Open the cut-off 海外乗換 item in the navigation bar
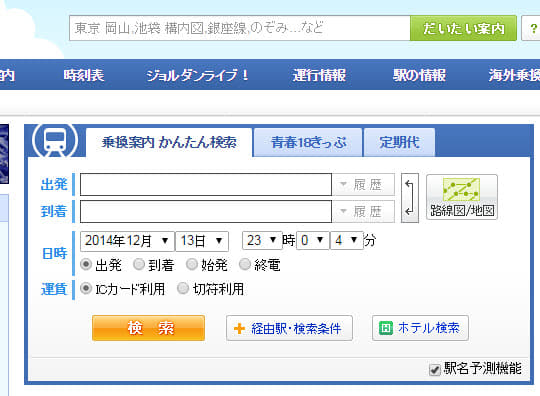This screenshot has height=396, width=540. [514, 75]
